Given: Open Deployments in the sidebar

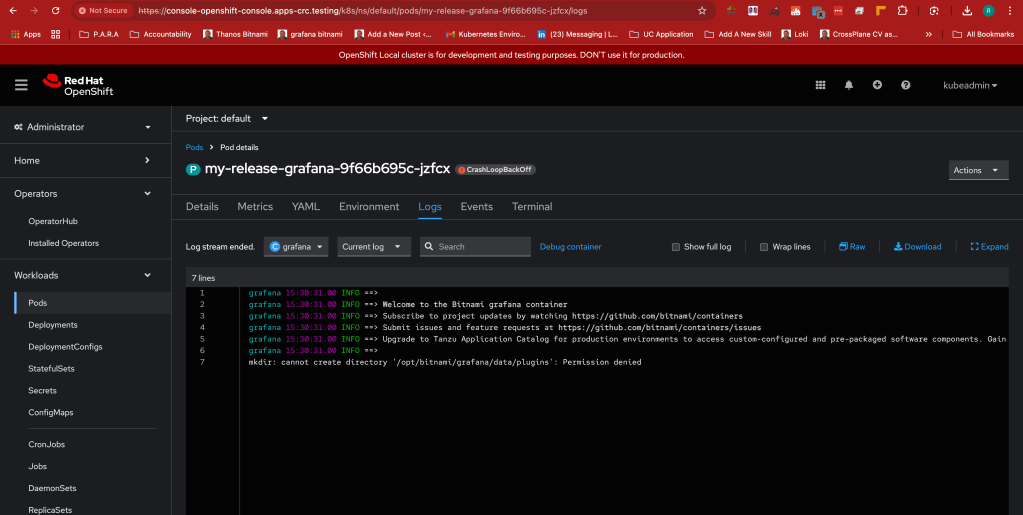Looking at the screenshot, I should [x=53, y=324].
